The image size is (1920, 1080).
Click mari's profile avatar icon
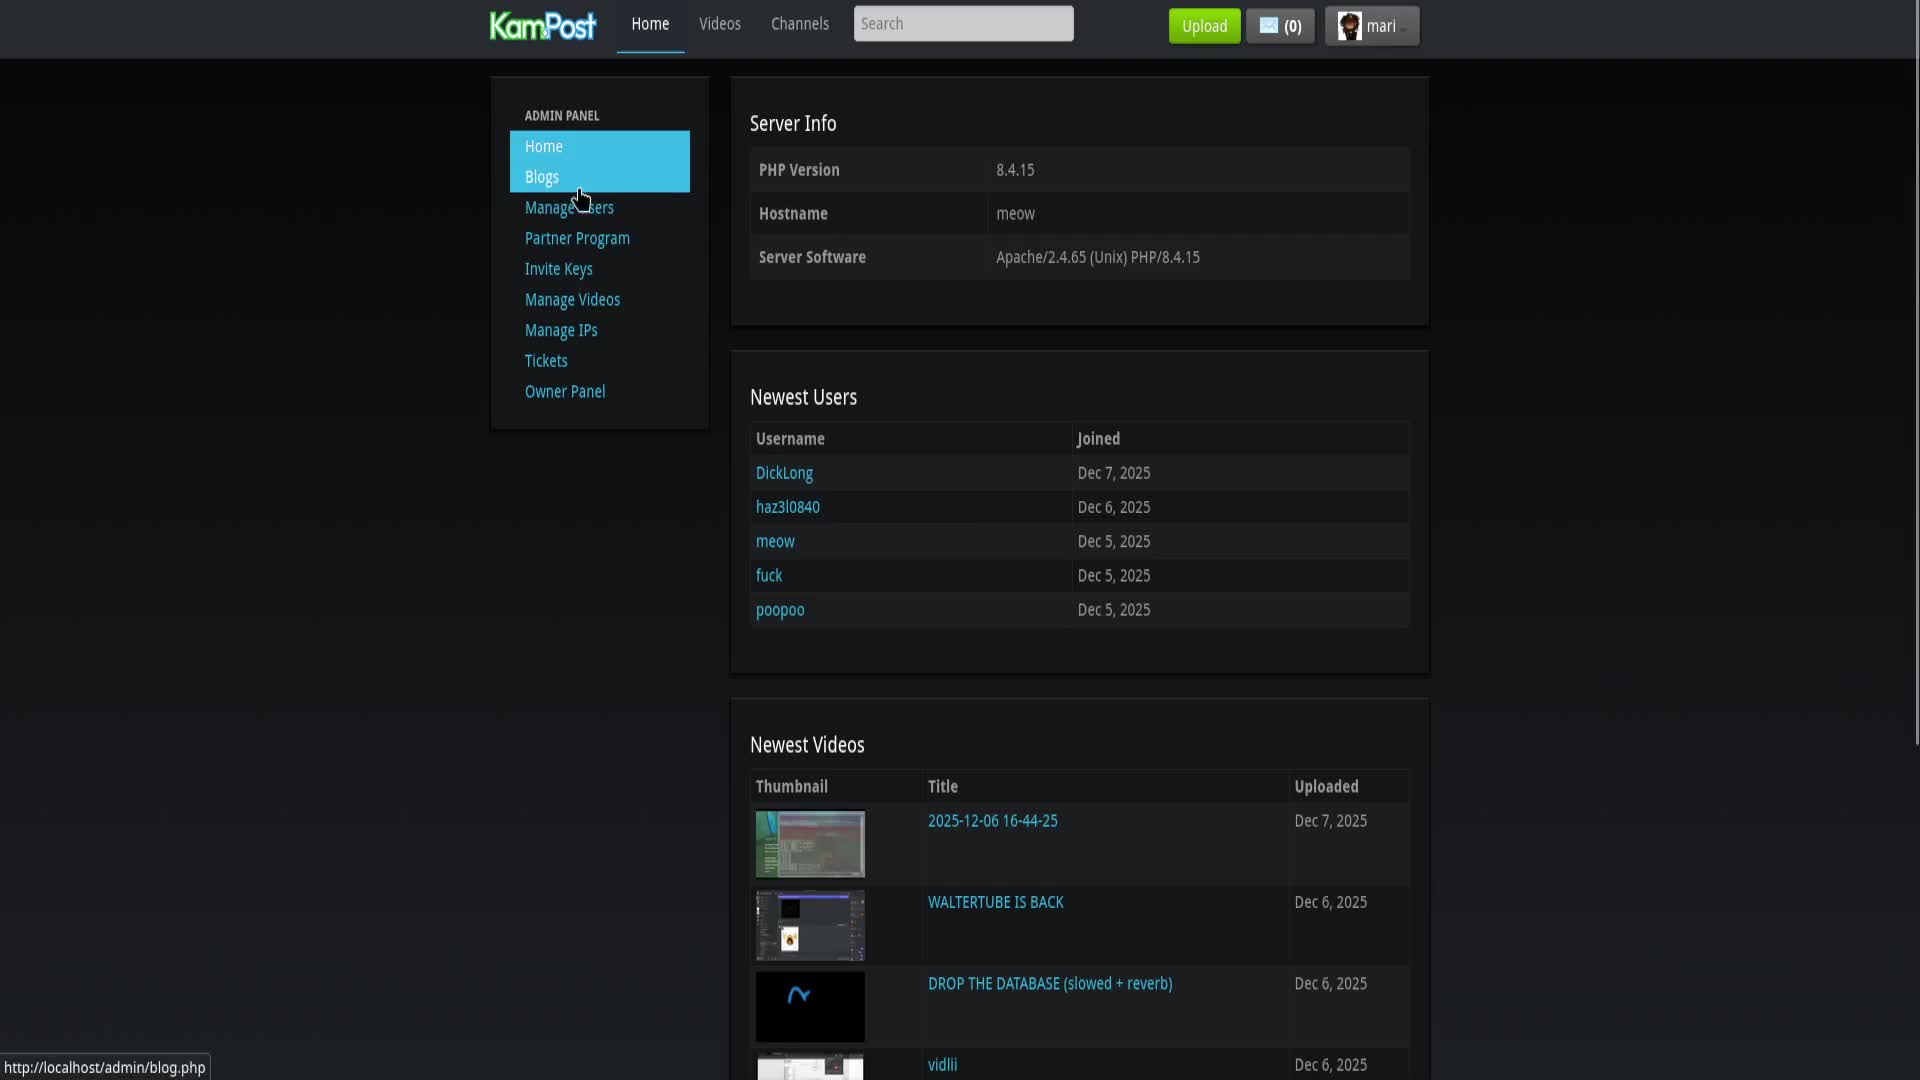1349,26
